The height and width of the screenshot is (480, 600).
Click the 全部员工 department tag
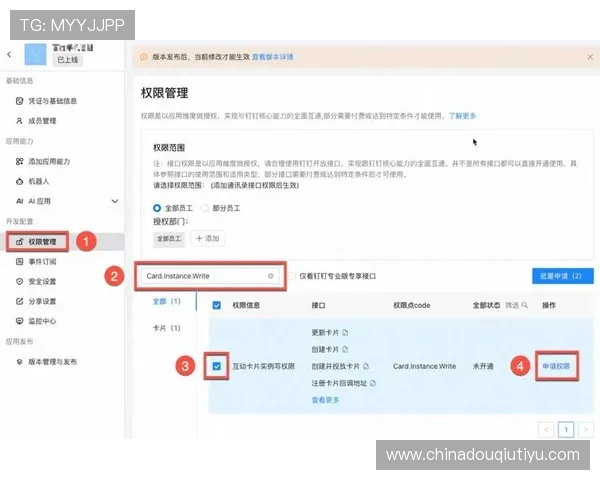click(x=169, y=239)
